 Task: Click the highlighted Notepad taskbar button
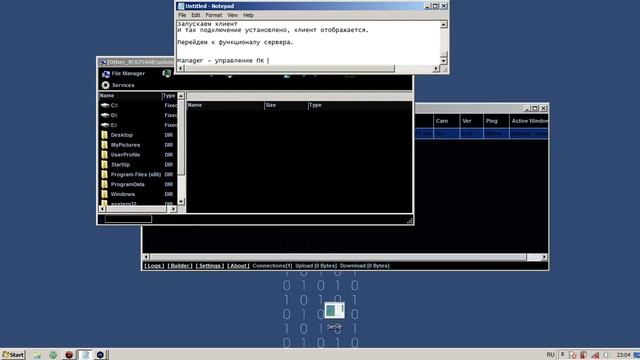point(85,355)
